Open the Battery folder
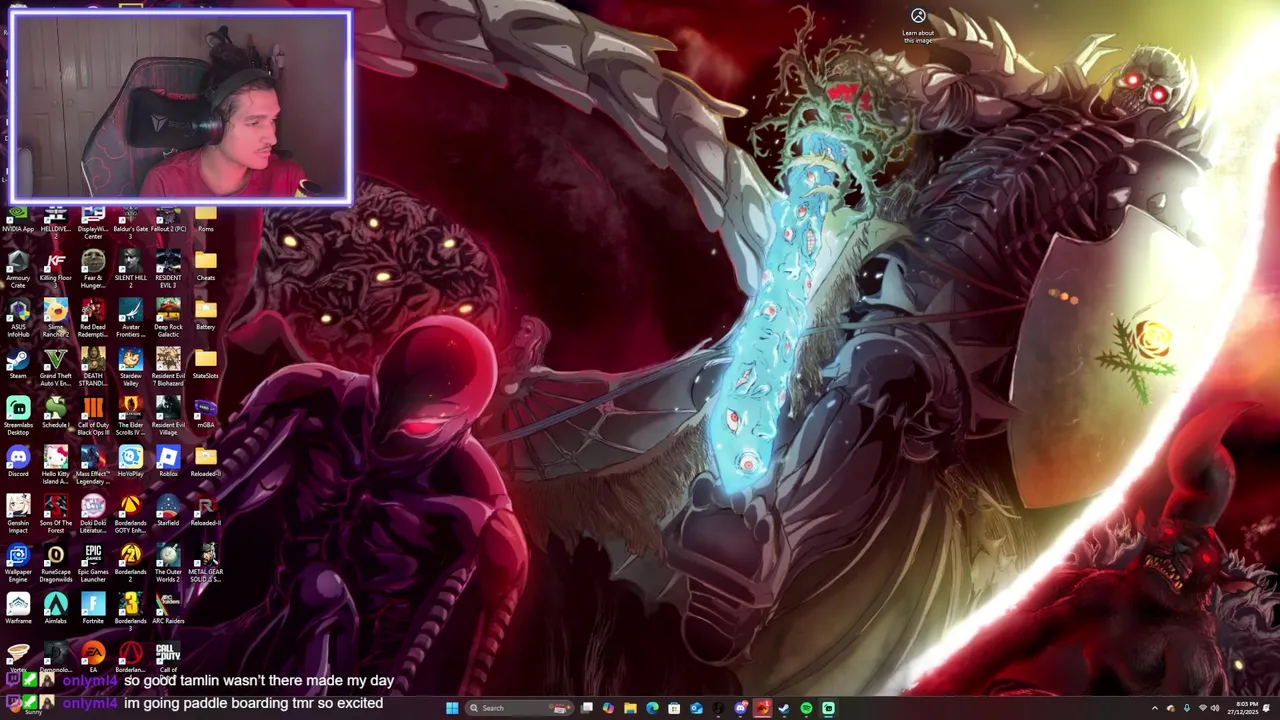The width and height of the screenshot is (1280, 720). coord(205,315)
